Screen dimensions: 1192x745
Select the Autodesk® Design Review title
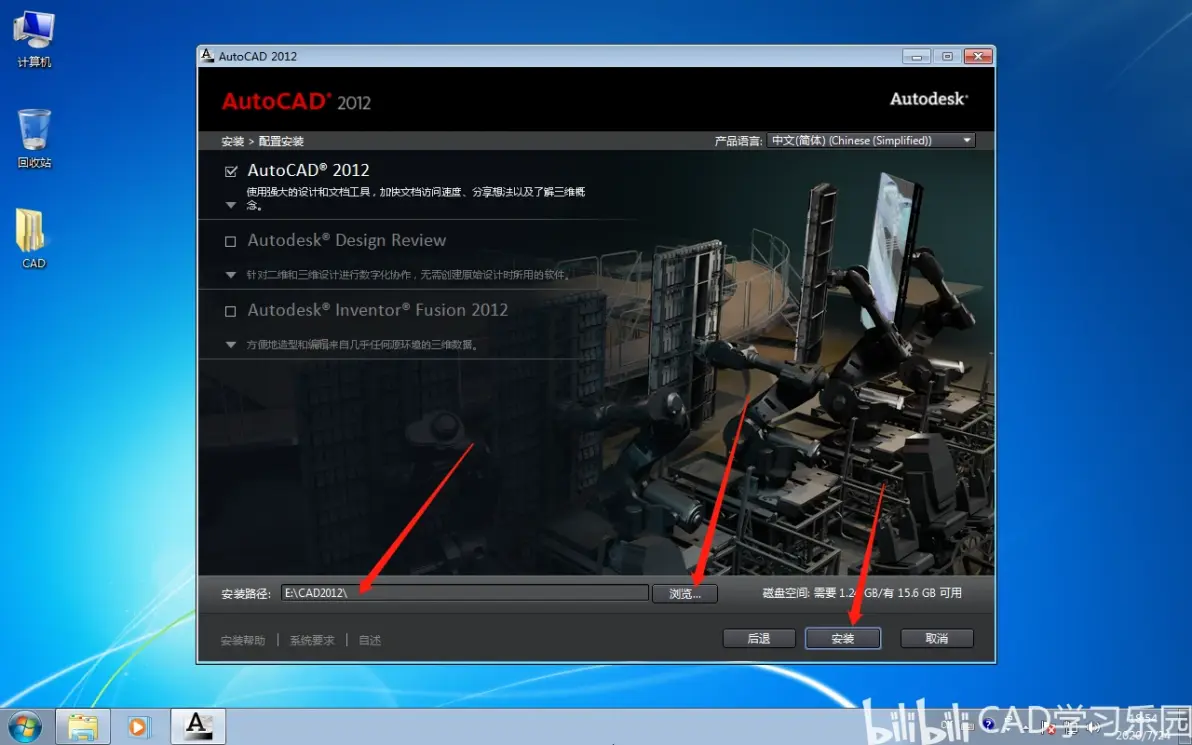347,240
